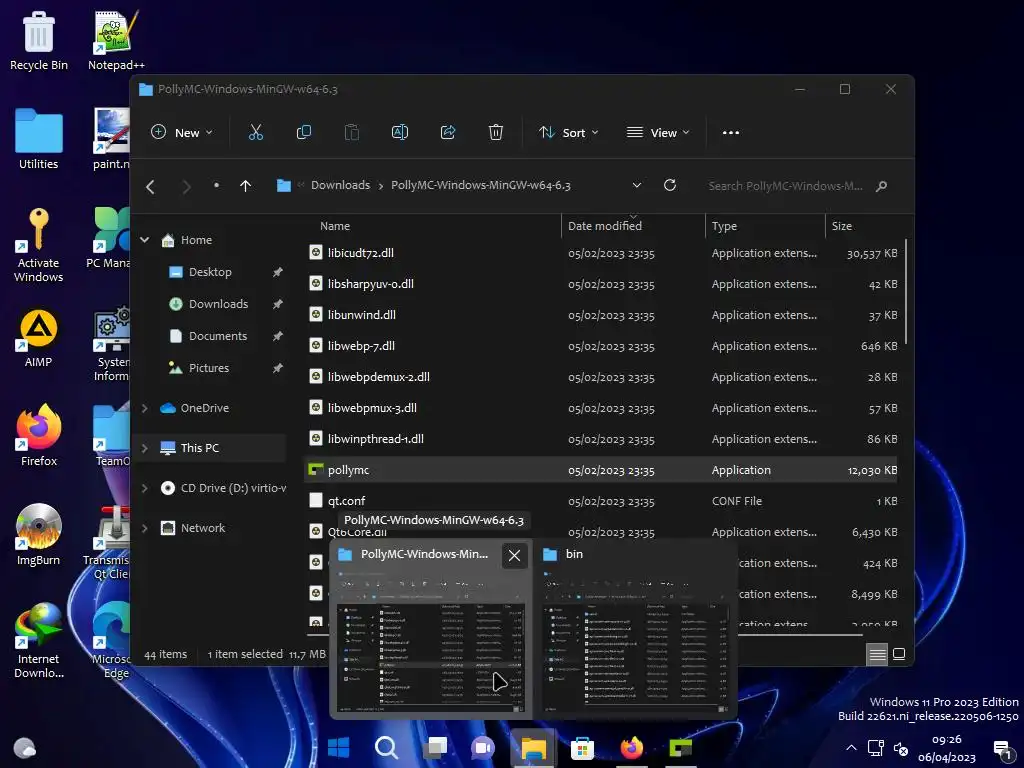Open Microsoft Store on taskbar
This screenshot has width=1024, height=768.
coord(582,748)
